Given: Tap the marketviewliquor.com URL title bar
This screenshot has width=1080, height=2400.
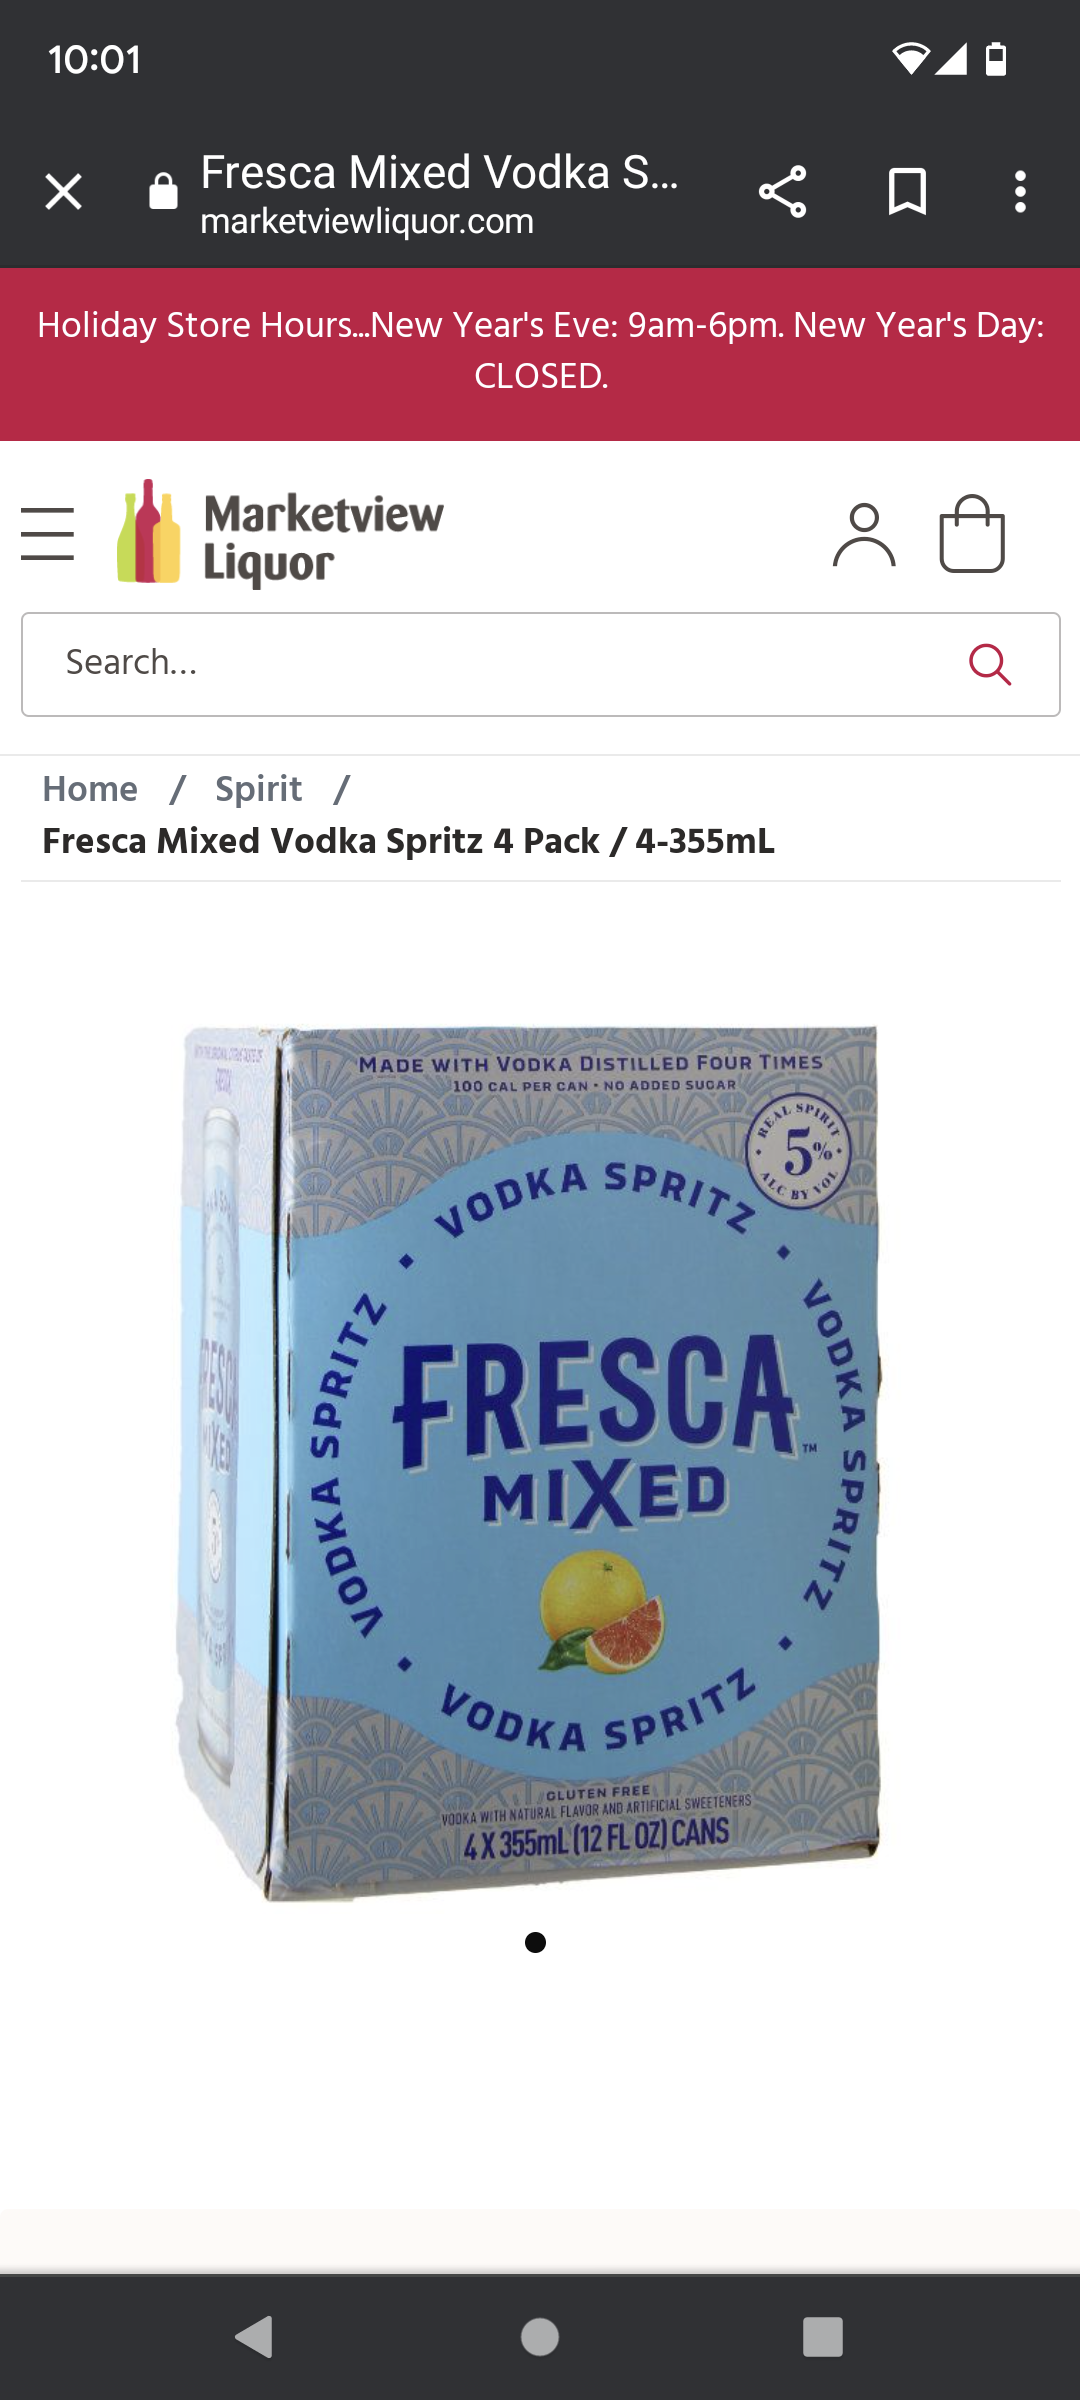Looking at the screenshot, I should (x=440, y=193).
